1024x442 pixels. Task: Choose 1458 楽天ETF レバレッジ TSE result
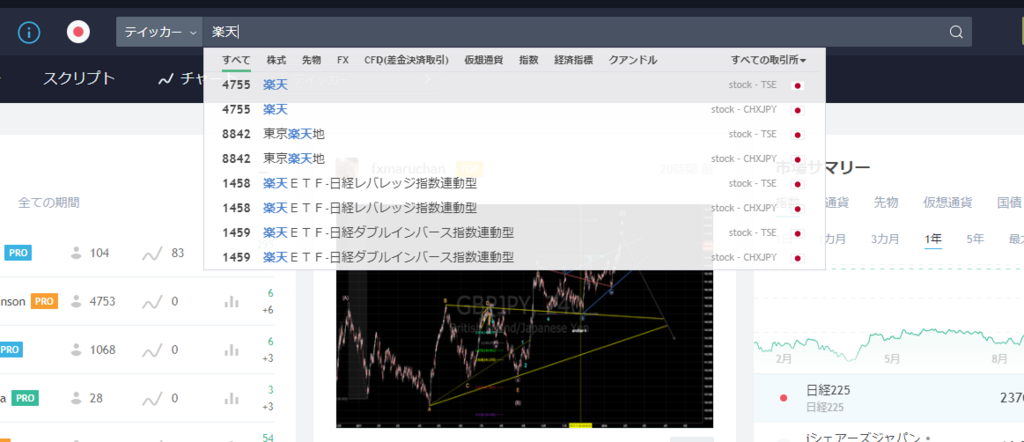coord(515,183)
